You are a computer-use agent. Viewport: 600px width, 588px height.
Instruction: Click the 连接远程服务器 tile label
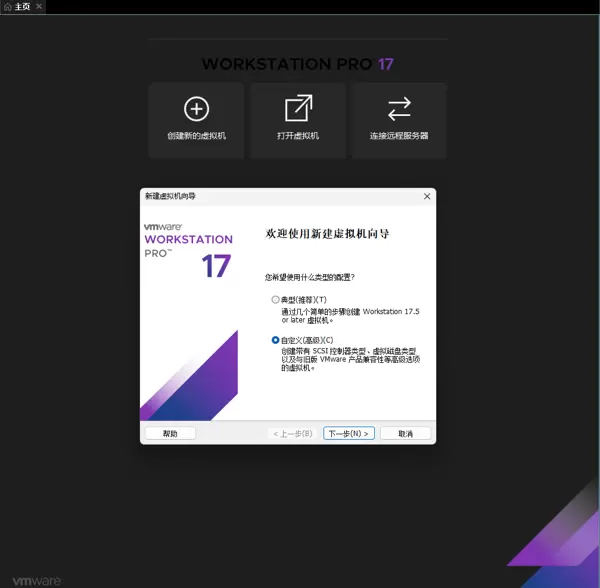[x=399, y=136]
